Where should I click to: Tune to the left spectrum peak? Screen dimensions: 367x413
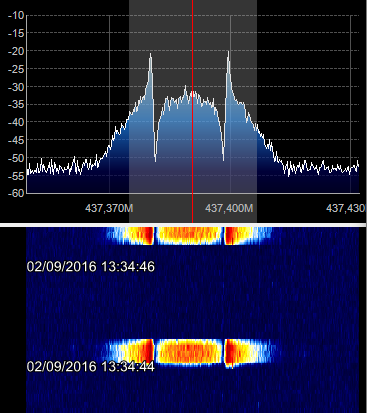point(150,55)
